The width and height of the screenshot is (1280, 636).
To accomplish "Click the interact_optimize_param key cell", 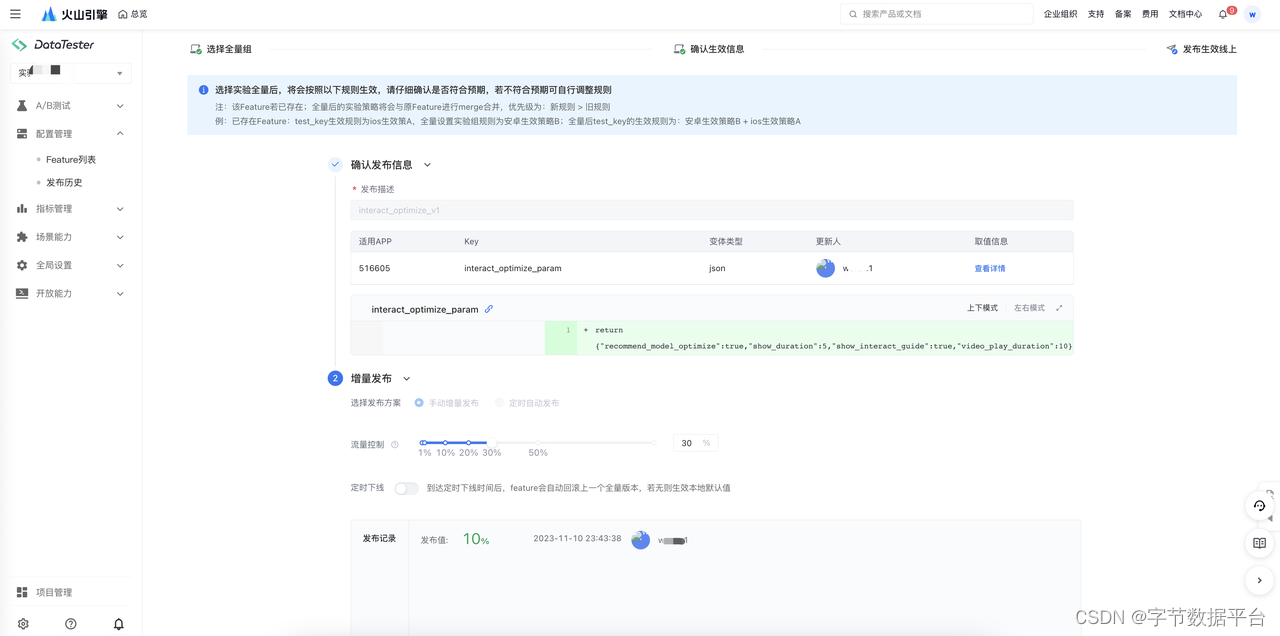I will pyautogui.click(x=513, y=269).
